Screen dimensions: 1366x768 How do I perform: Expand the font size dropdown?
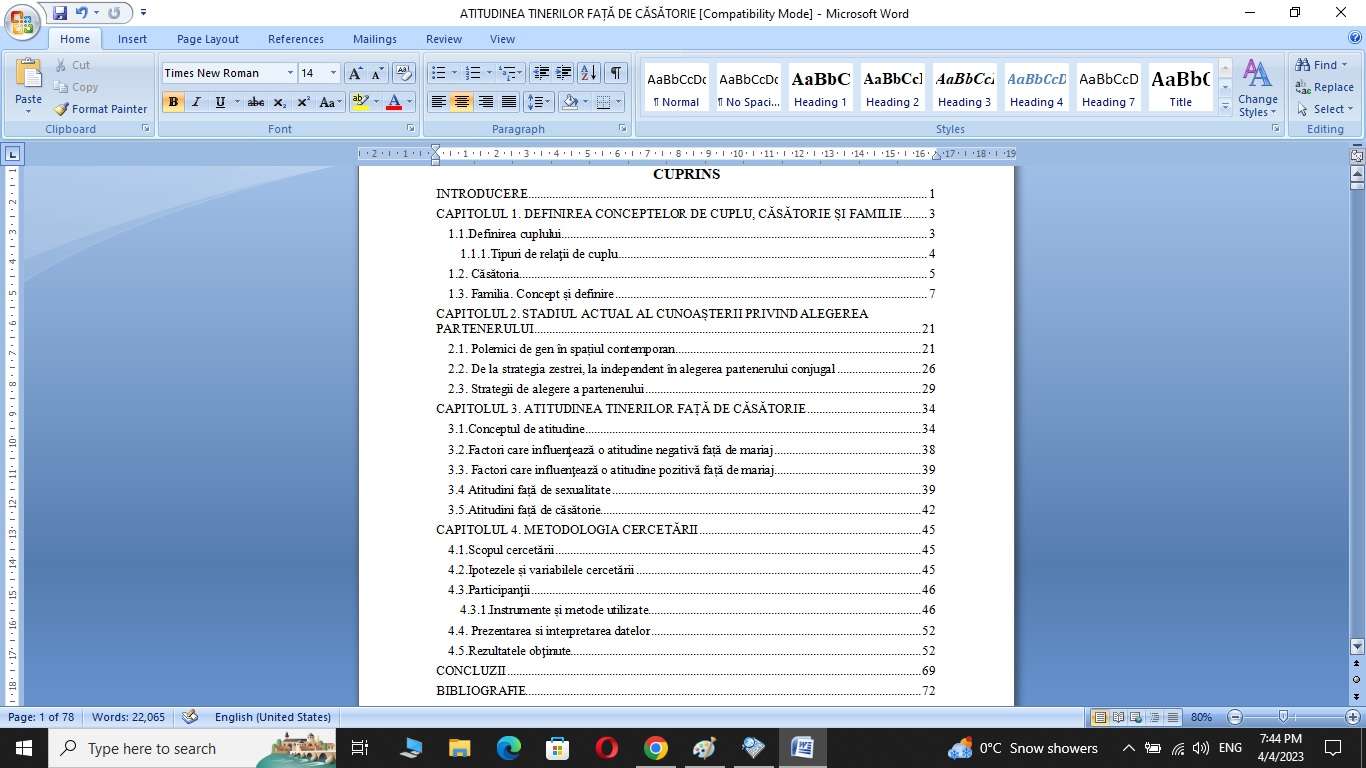334,73
